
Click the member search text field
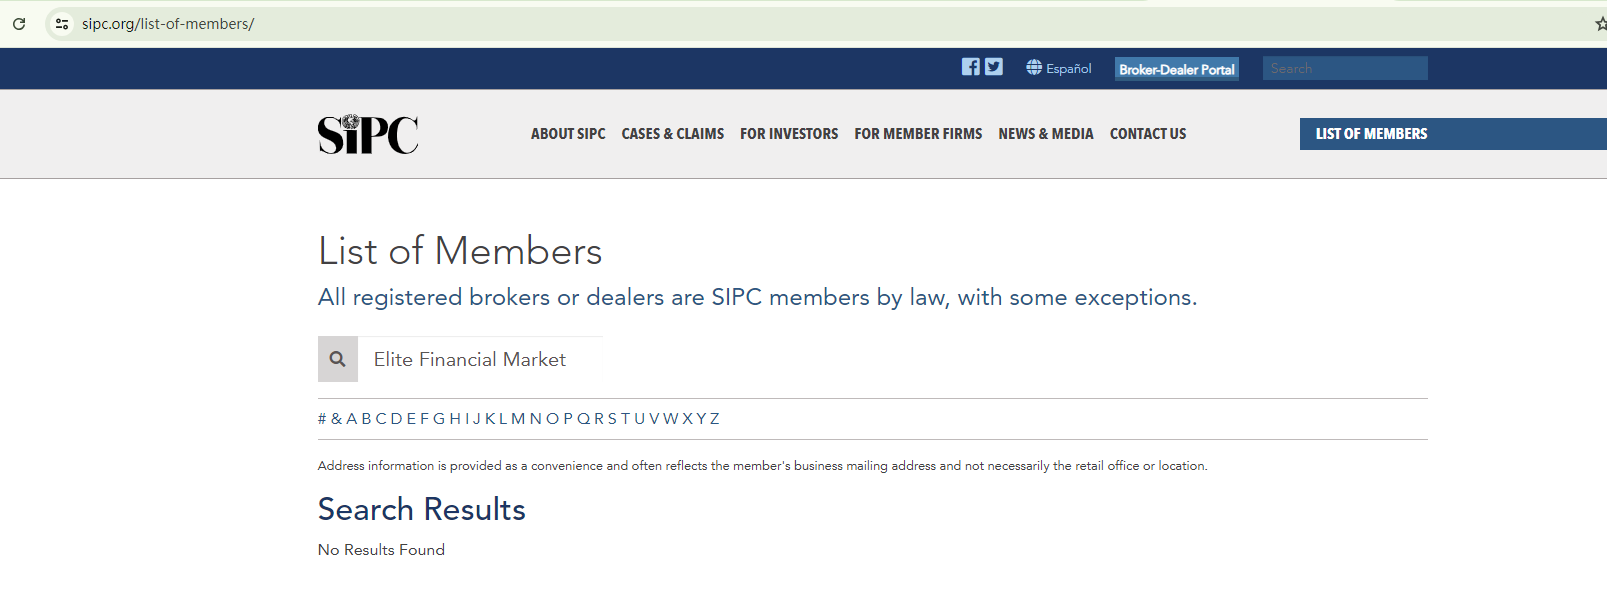pos(480,359)
